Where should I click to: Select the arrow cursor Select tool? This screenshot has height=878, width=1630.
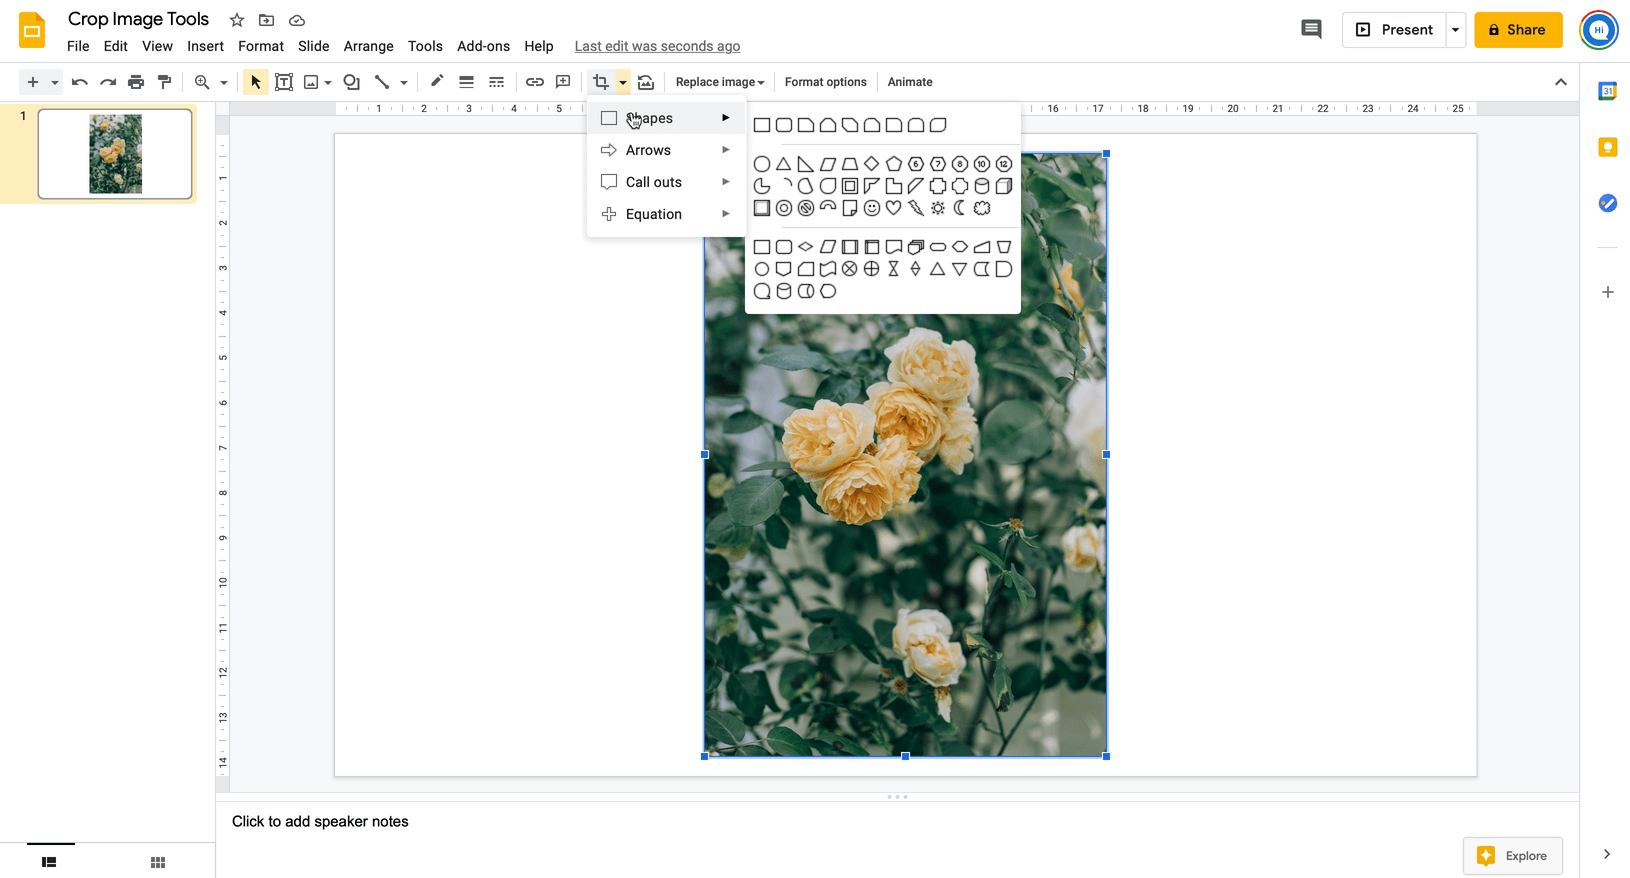point(255,82)
